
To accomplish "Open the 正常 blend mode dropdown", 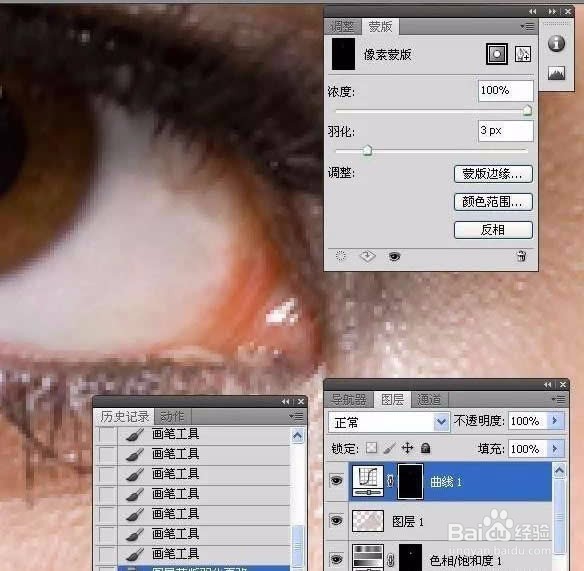I will click(389, 422).
